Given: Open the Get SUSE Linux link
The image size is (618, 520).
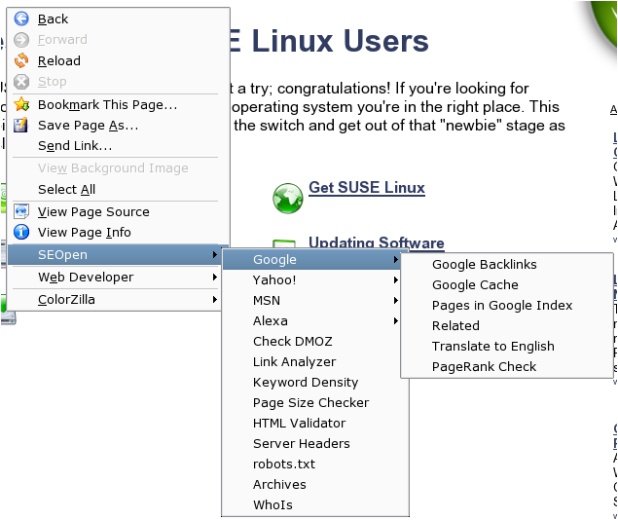Looking at the screenshot, I should pos(366,188).
